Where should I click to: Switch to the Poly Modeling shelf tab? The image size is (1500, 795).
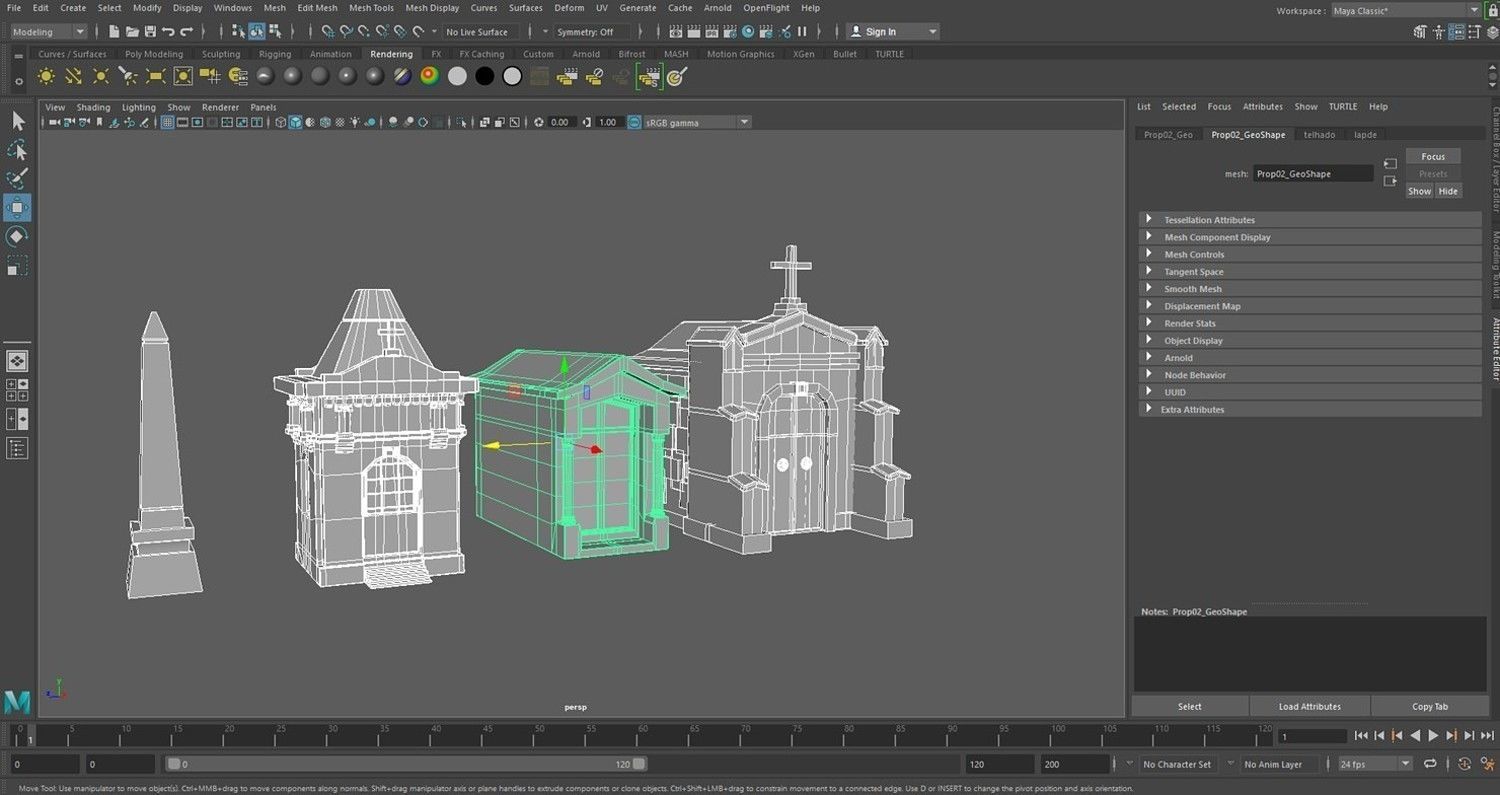coord(154,54)
